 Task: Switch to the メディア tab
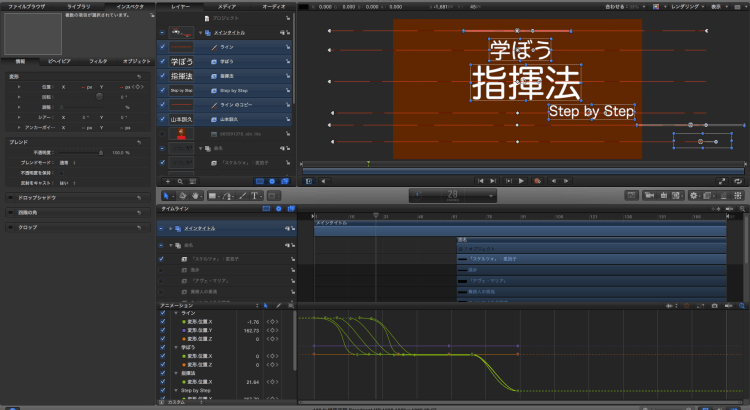(x=227, y=6)
